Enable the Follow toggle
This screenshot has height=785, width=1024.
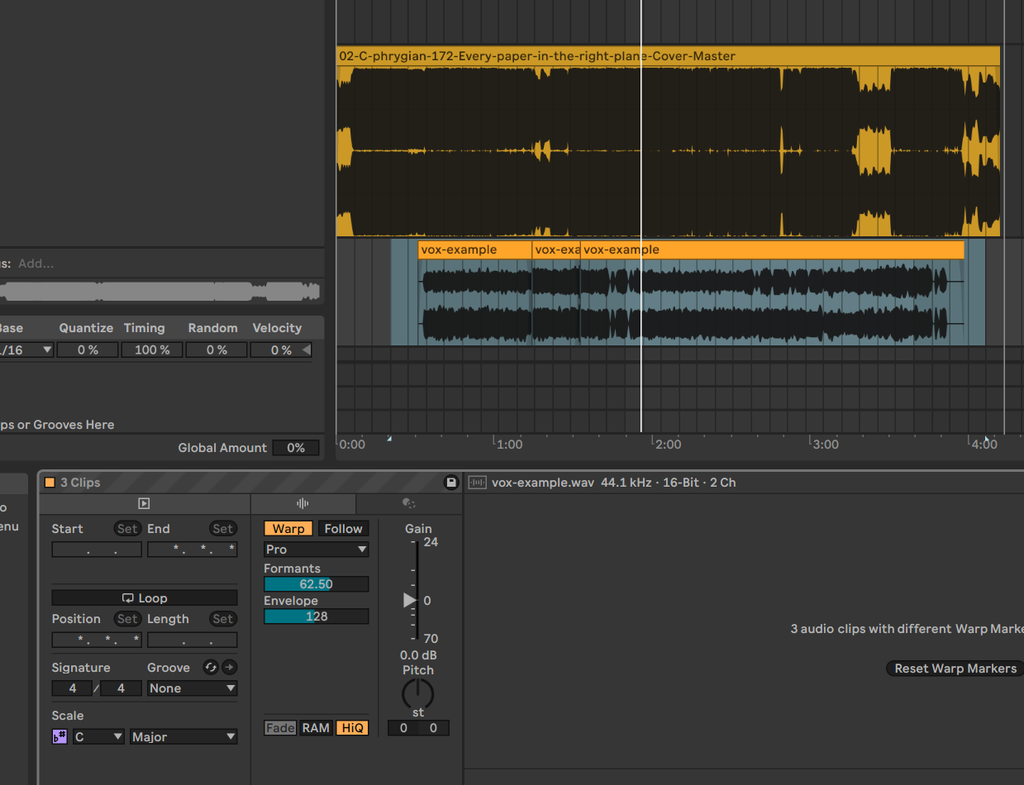click(x=344, y=528)
